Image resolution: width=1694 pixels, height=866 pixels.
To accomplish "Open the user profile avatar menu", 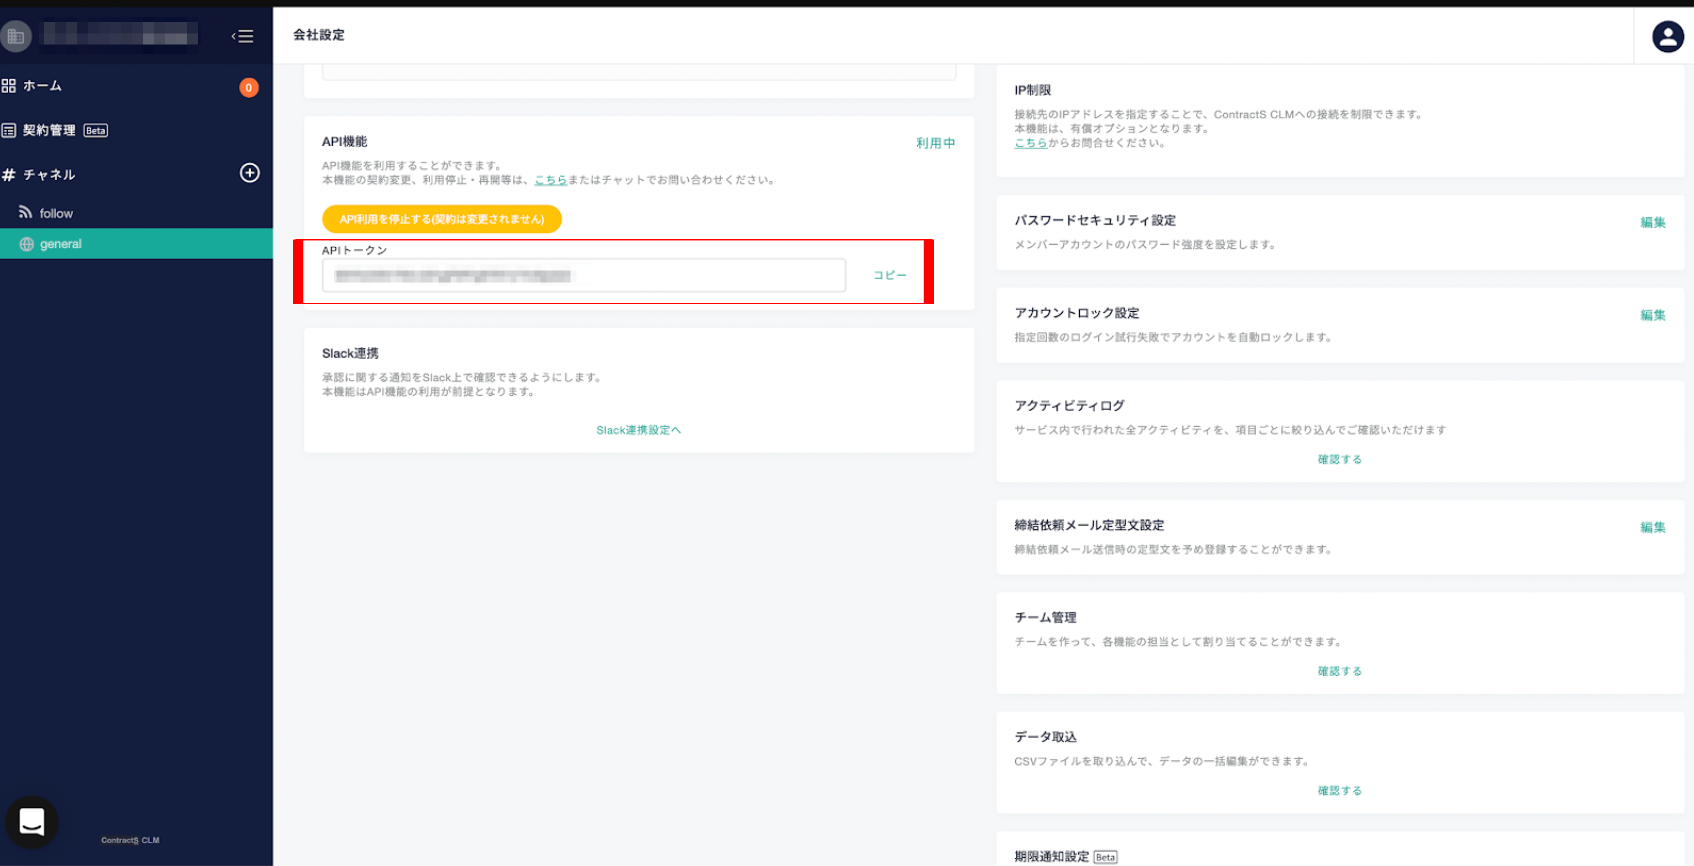I will [x=1667, y=37].
